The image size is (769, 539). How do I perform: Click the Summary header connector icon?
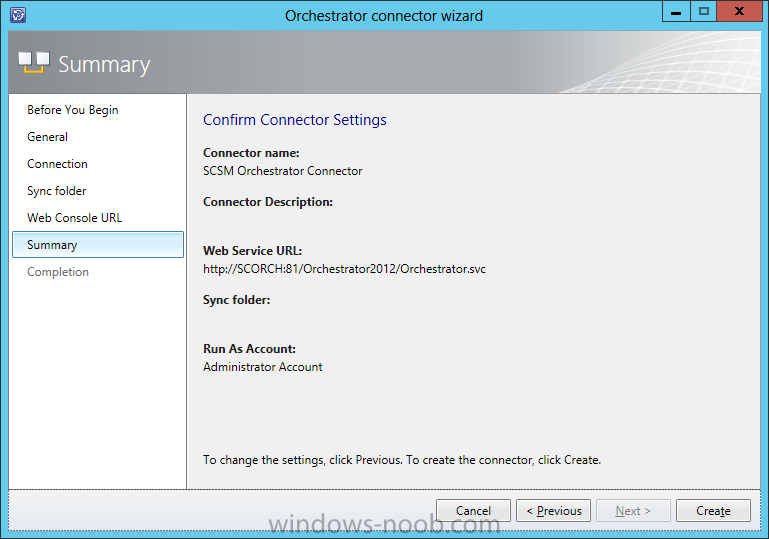pos(34,62)
